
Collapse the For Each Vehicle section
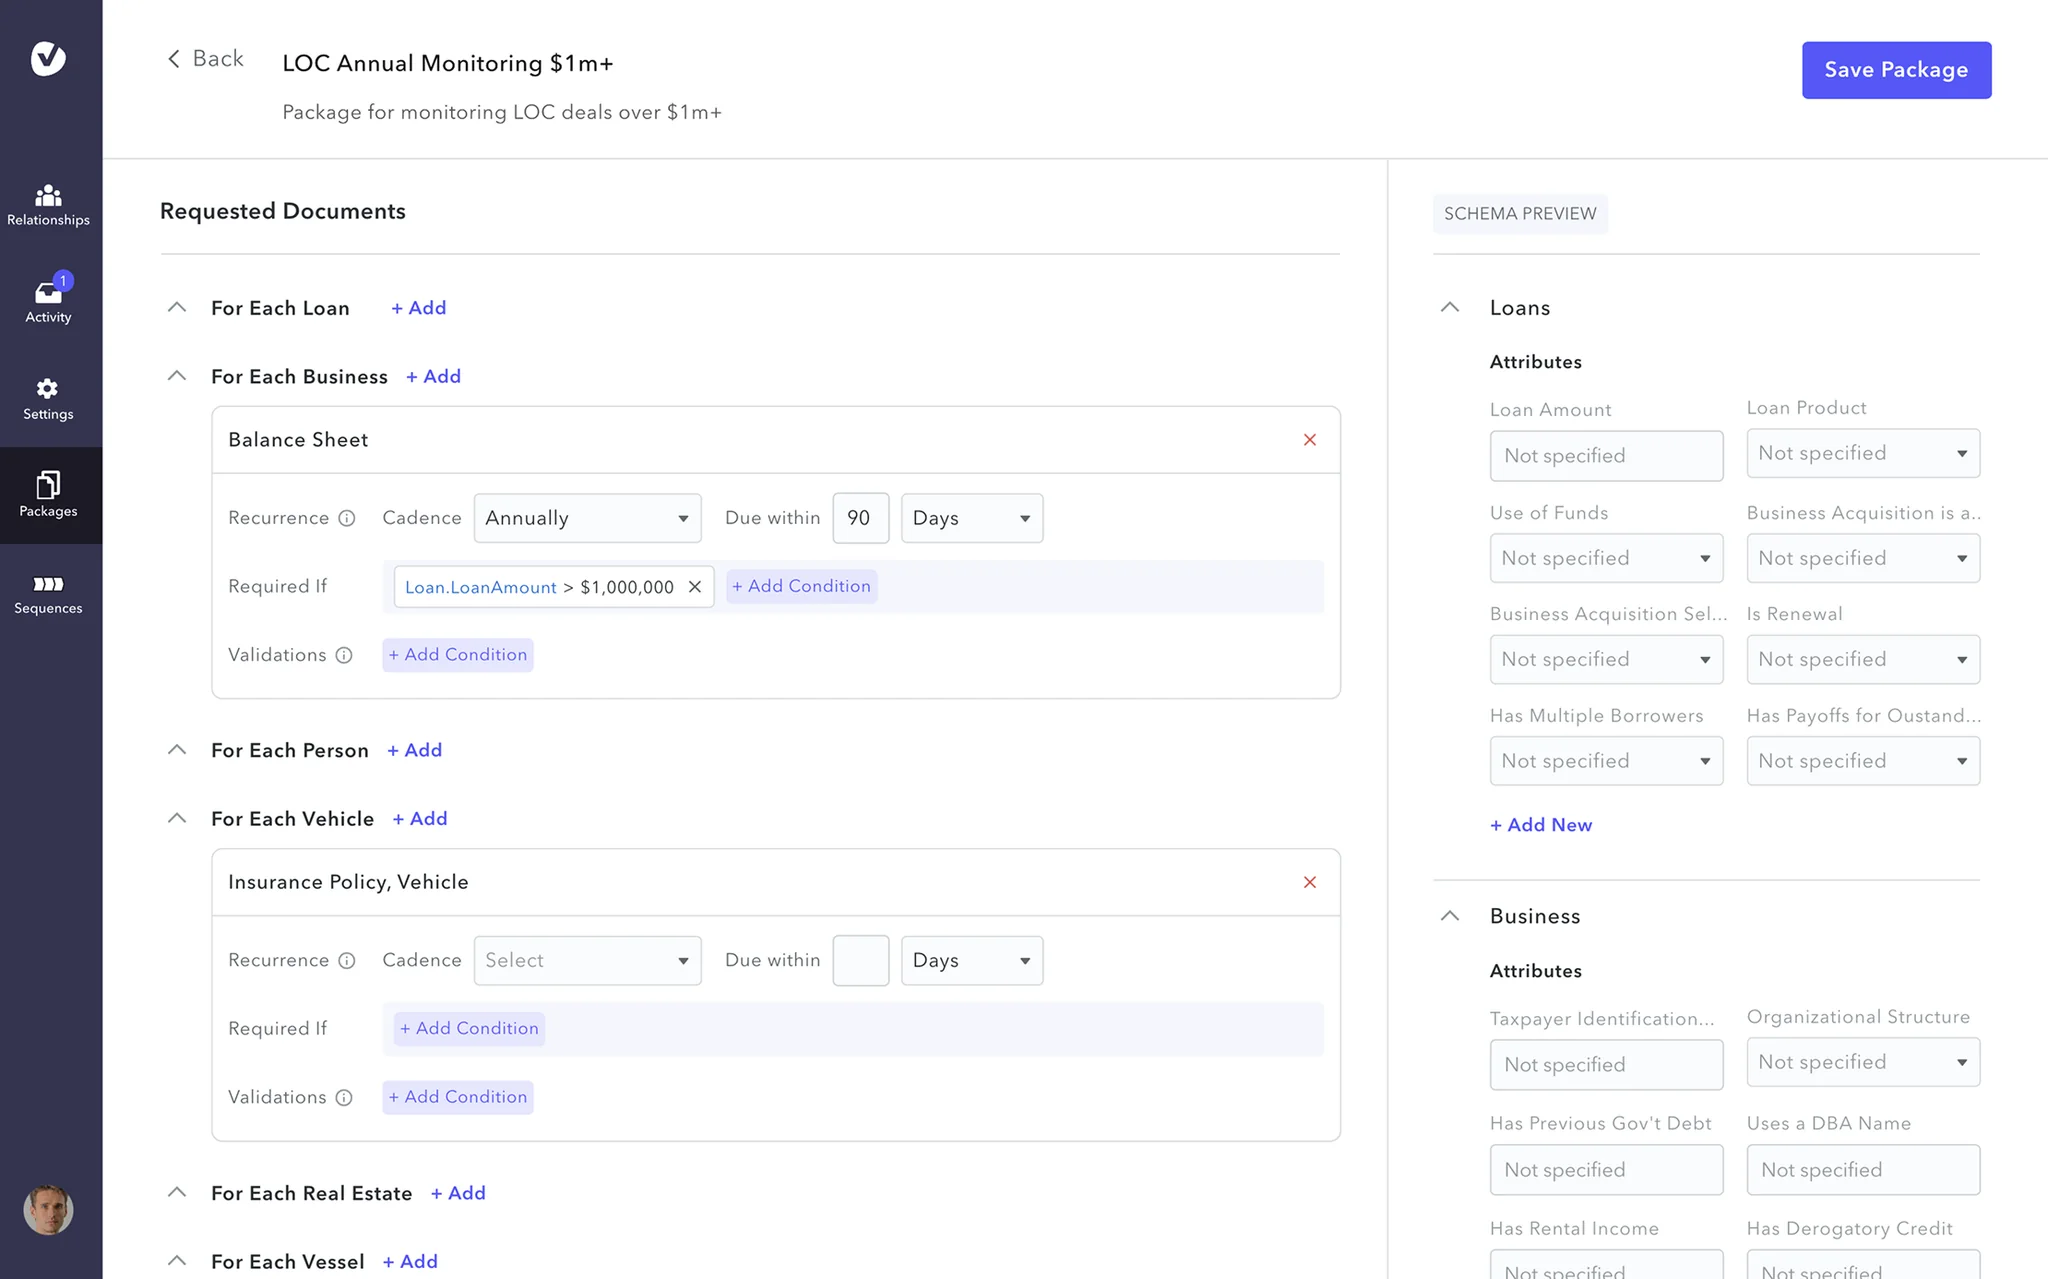click(177, 818)
